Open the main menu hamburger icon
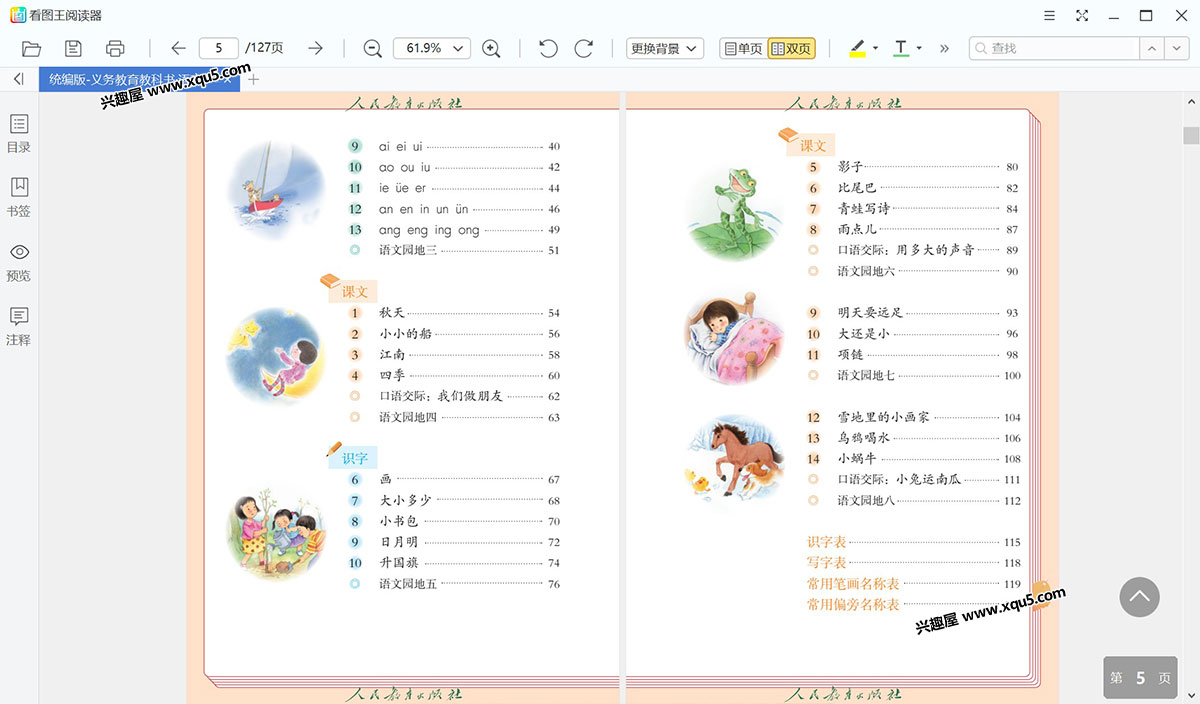1200x704 pixels. tap(1049, 15)
